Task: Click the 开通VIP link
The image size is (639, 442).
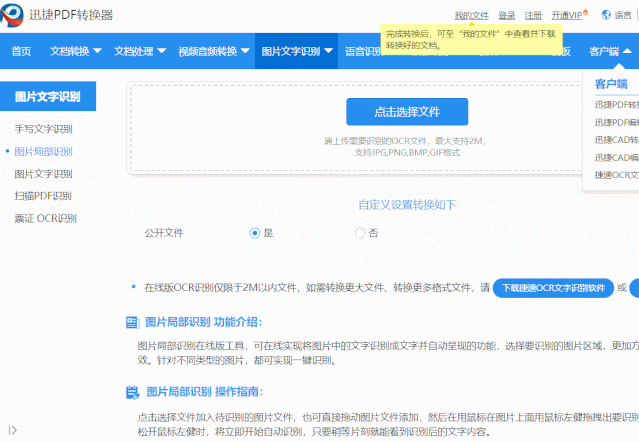Action: 566,15
